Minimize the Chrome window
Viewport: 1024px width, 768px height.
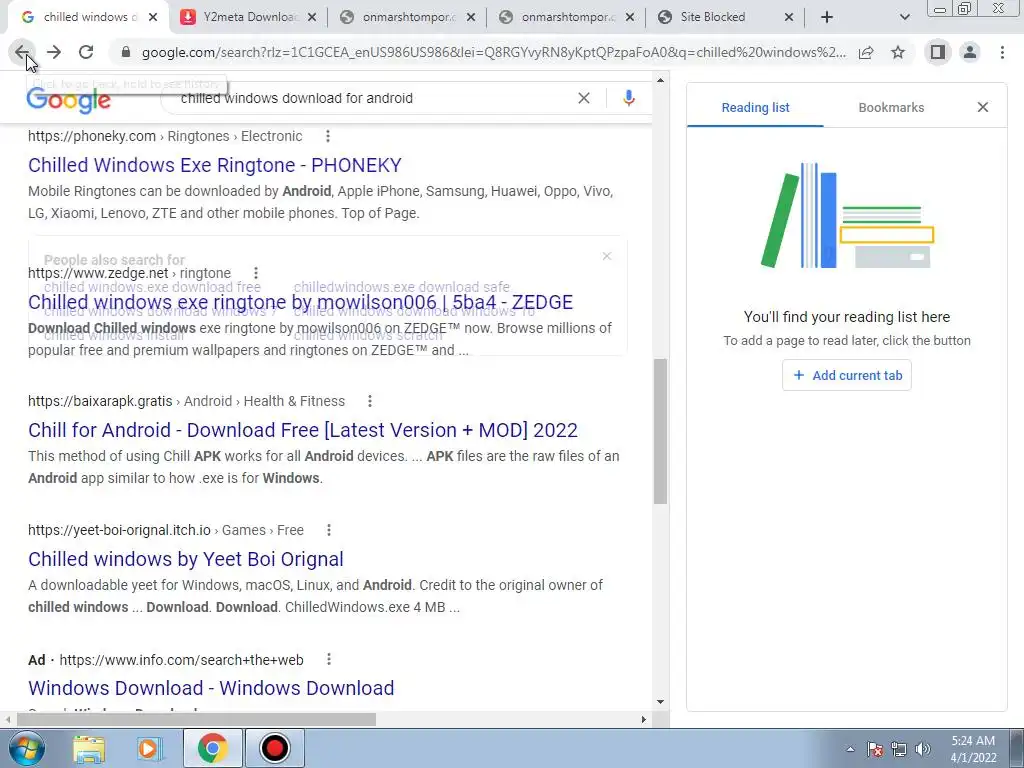[x=940, y=9]
